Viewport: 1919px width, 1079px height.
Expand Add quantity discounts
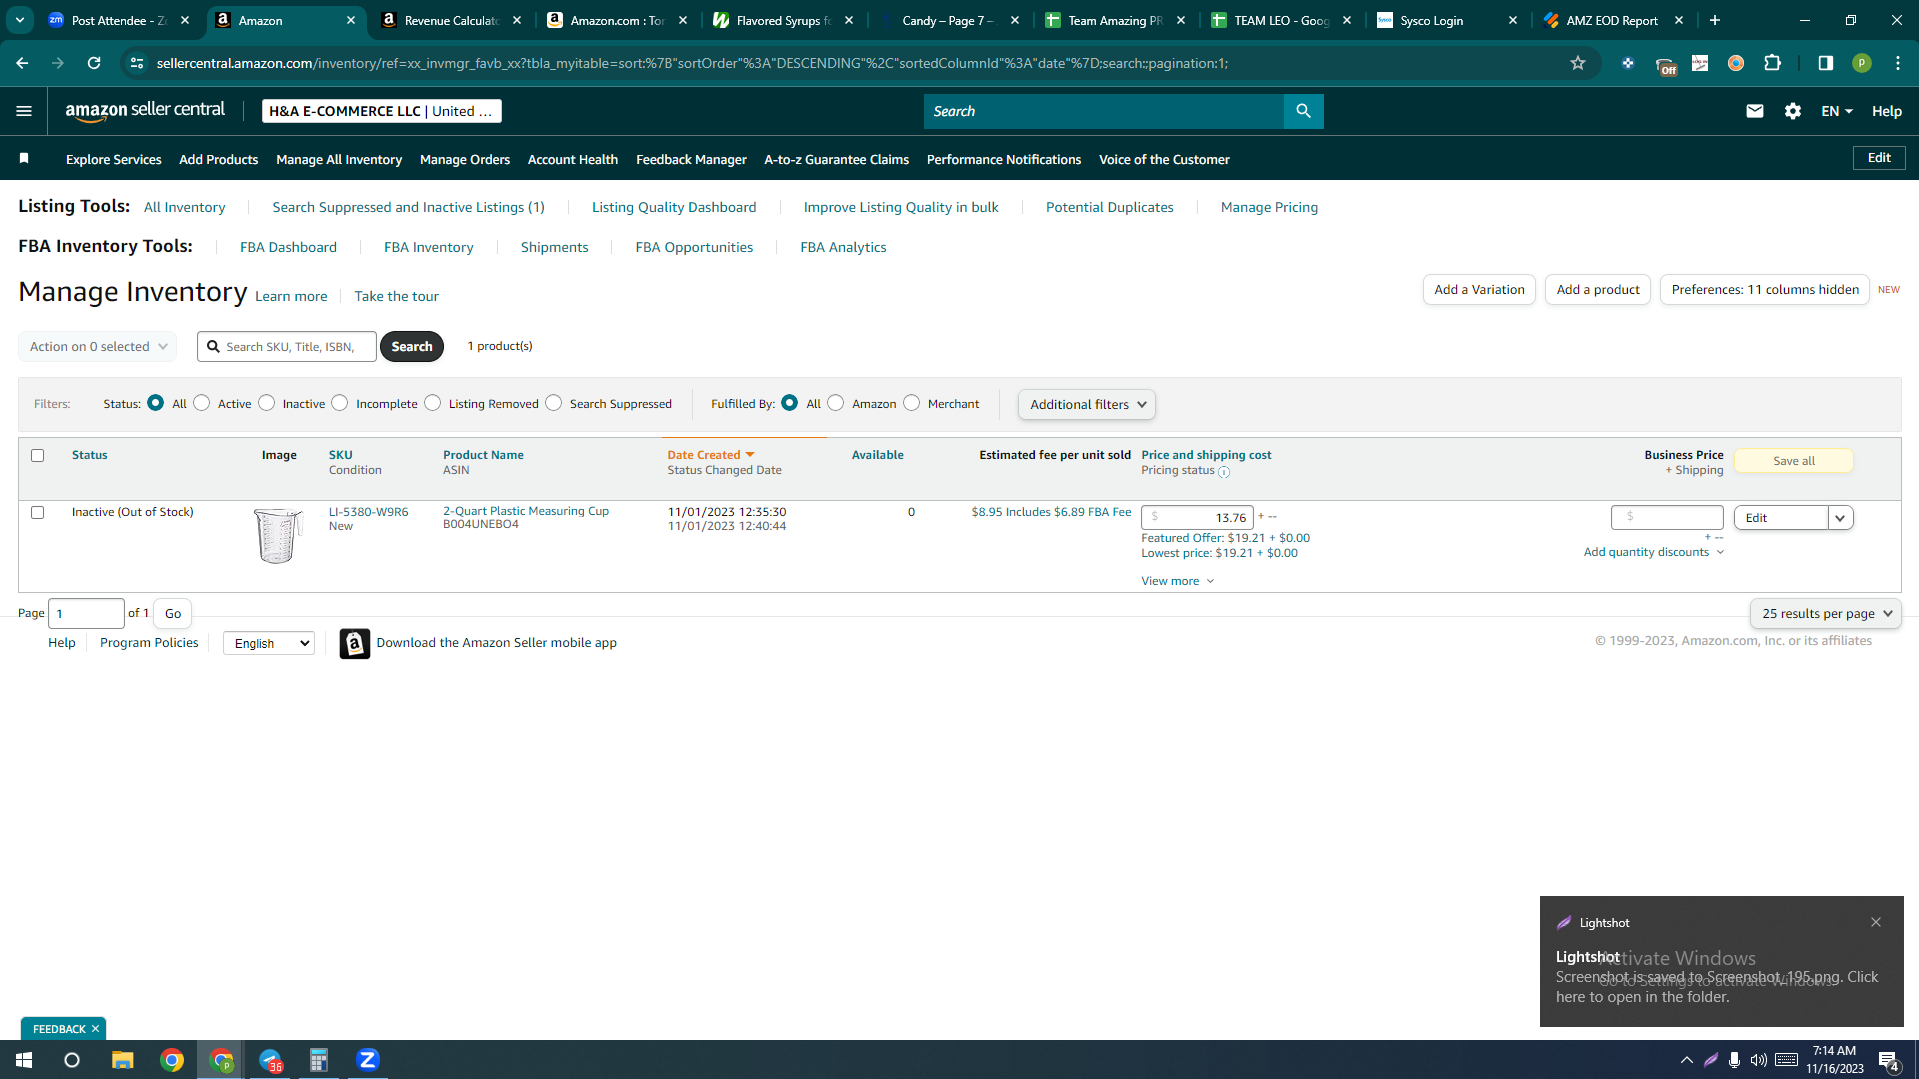tap(1654, 552)
